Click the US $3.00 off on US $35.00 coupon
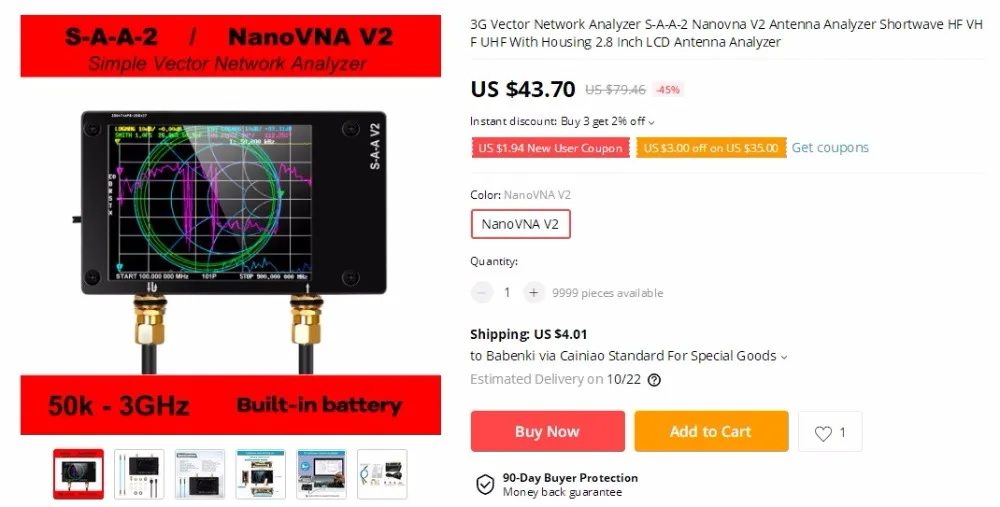The image size is (1000, 507). (x=711, y=148)
